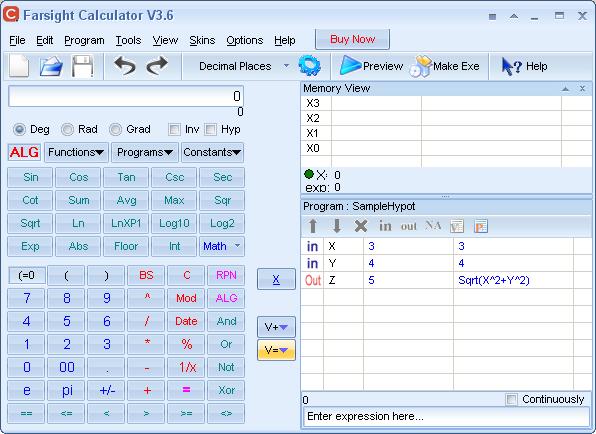596x434 pixels.
Task: Click the Help cursor question icon
Action: (x=511, y=67)
